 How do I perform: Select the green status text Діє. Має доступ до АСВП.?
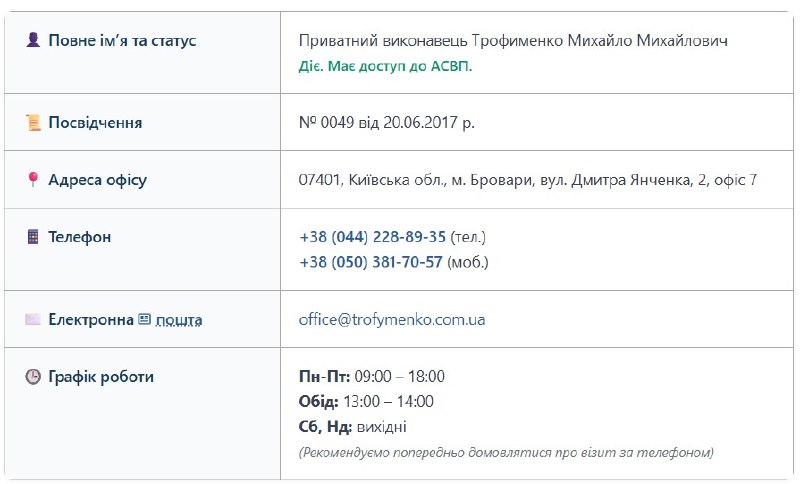click(385, 66)
